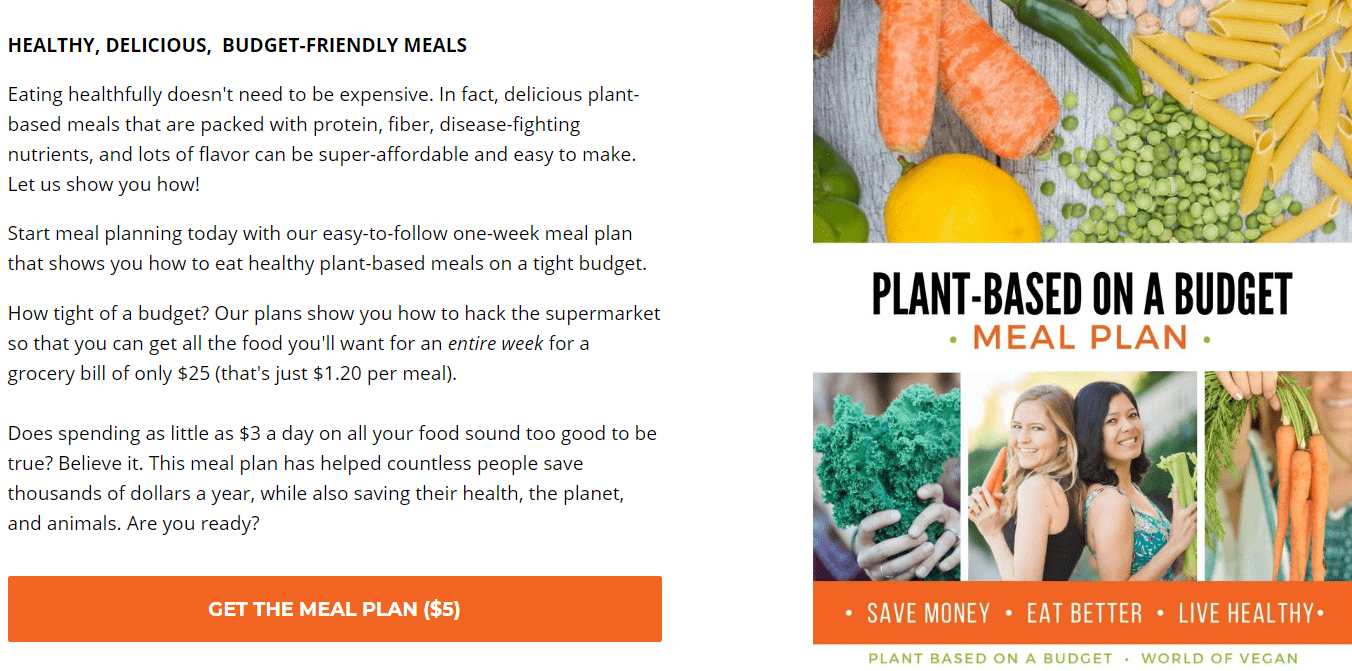Image resolution: width=1352 pixels, height=671 pixels.
Task: Click the SAVE MONEY text on orange banner
Action: (928, 613)
